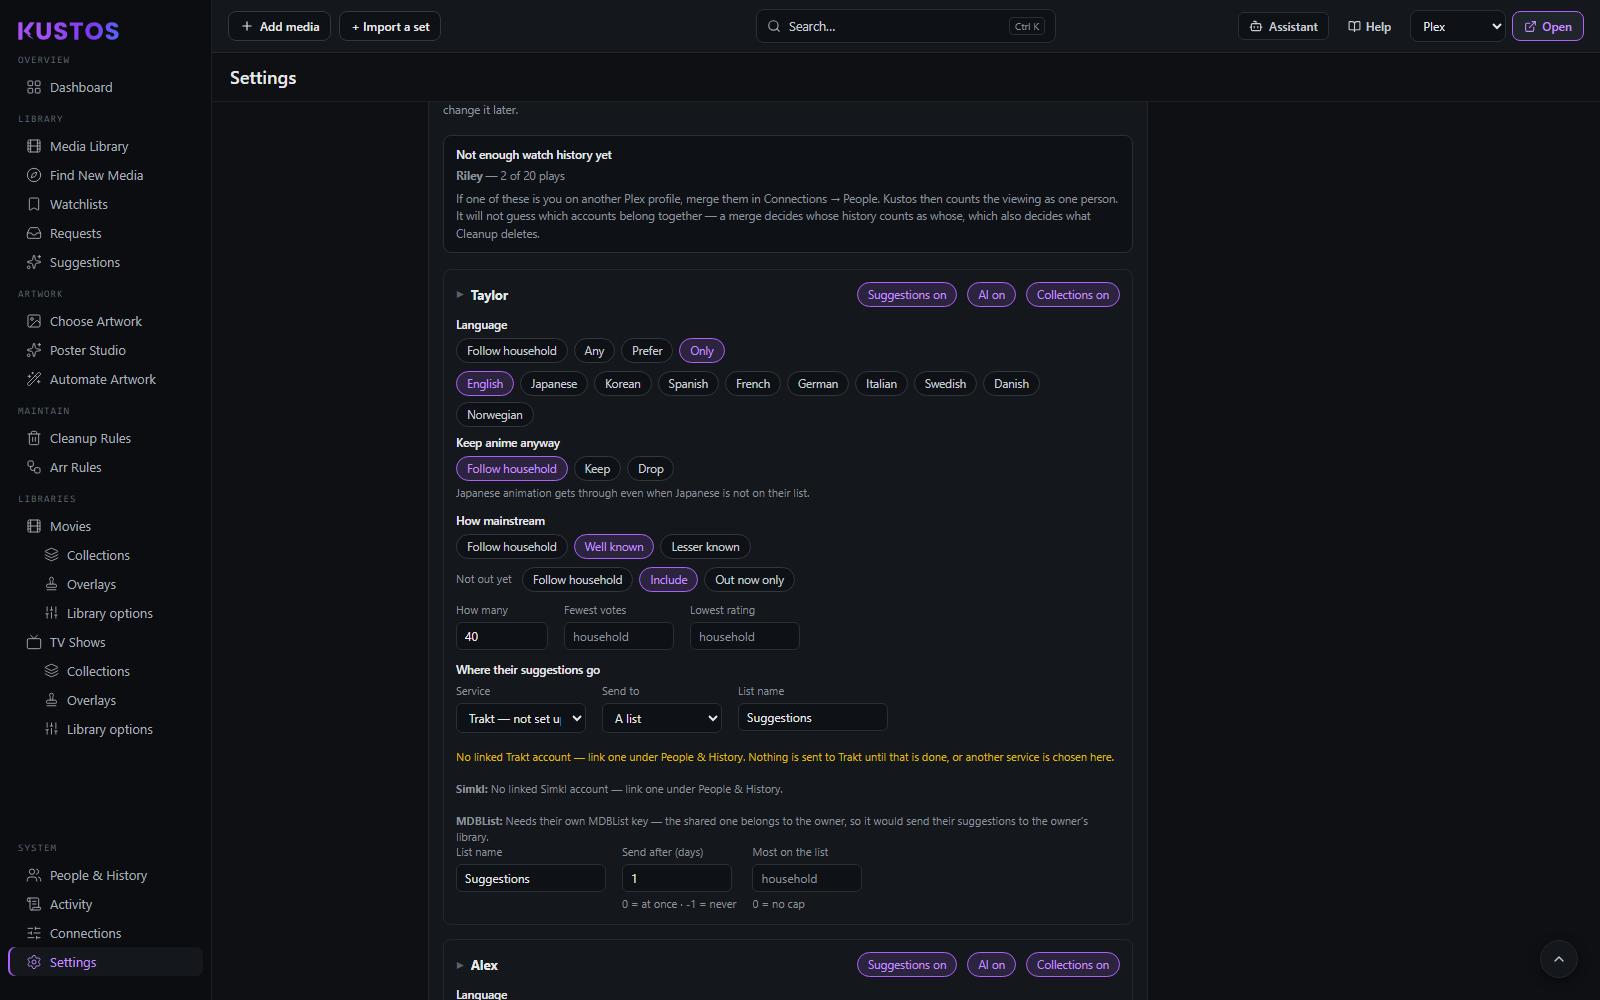Click the Media Library film icon
This screenshot has height=1000, width=1600.
pos(34,146)
